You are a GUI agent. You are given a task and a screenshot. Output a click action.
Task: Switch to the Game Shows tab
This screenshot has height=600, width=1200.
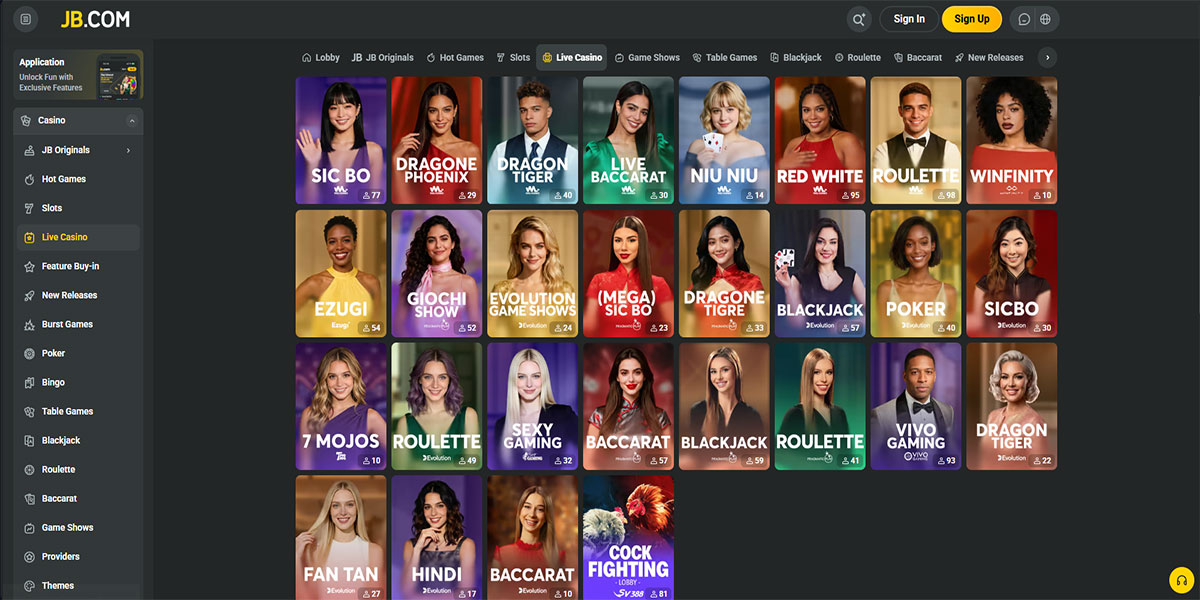point(647,58)
